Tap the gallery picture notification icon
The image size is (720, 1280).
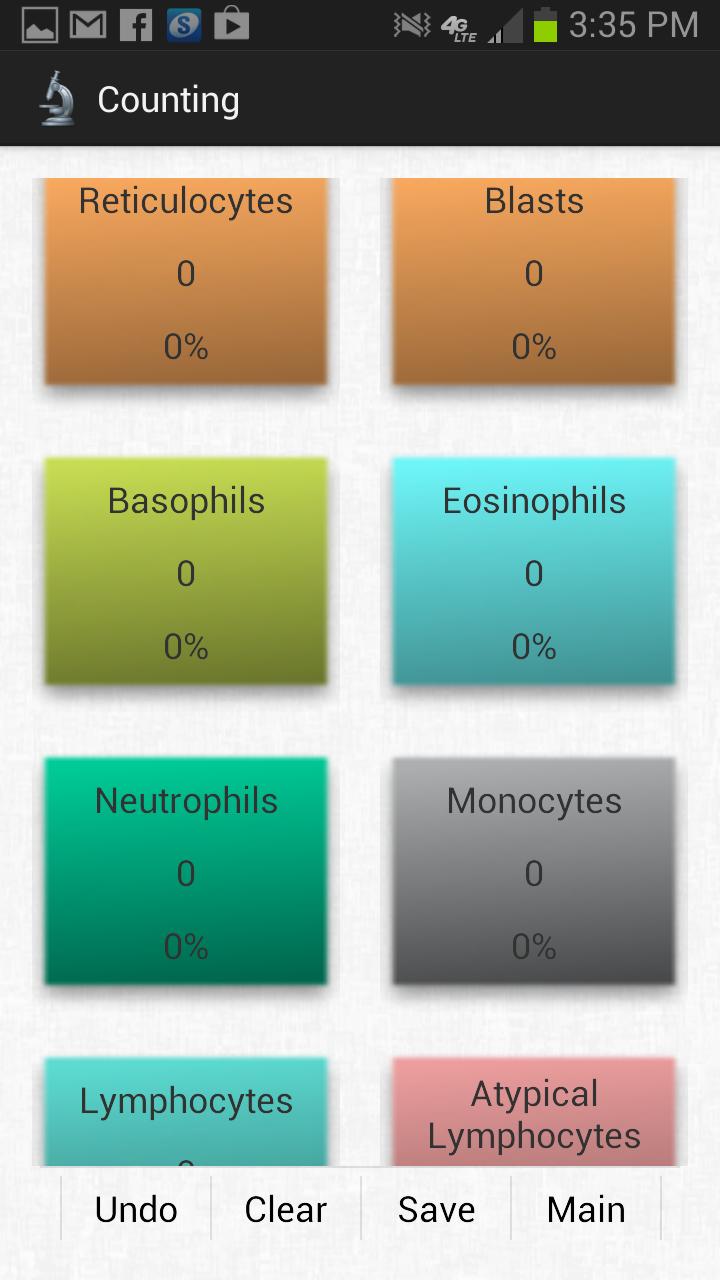(40, 24)
